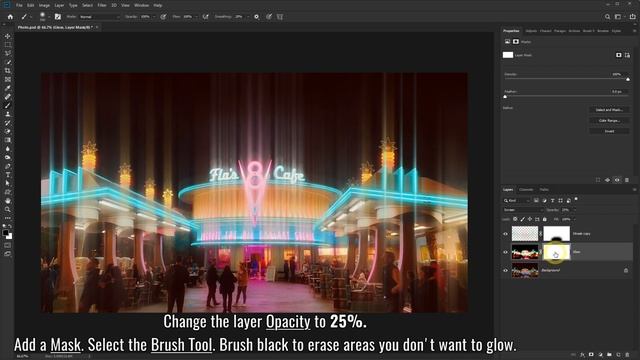Screen dimensions: 640x360
Task: Toggle layer filtering on or off
Action: (x=576, y=199)
